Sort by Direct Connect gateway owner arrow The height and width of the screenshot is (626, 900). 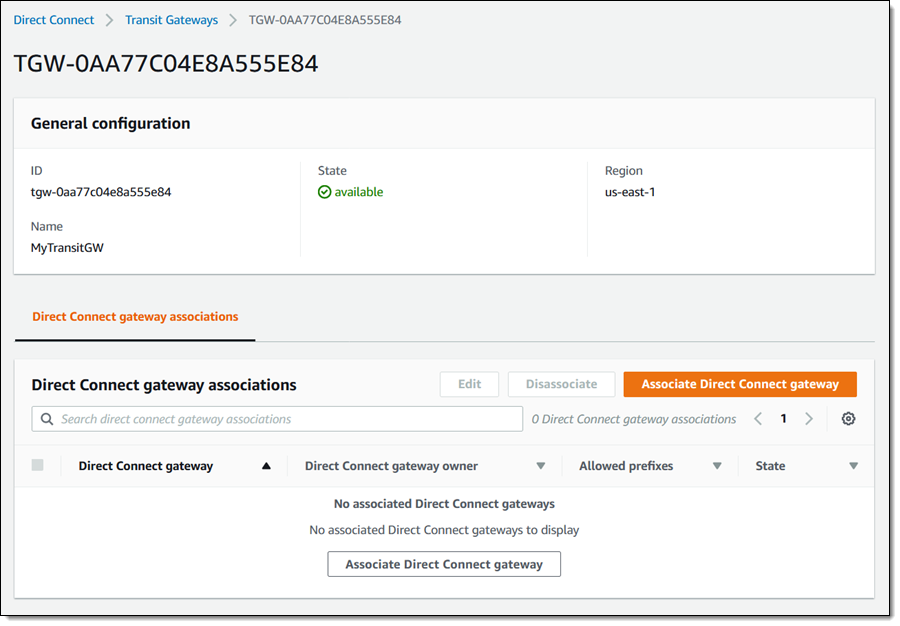(x=541, y=466)
